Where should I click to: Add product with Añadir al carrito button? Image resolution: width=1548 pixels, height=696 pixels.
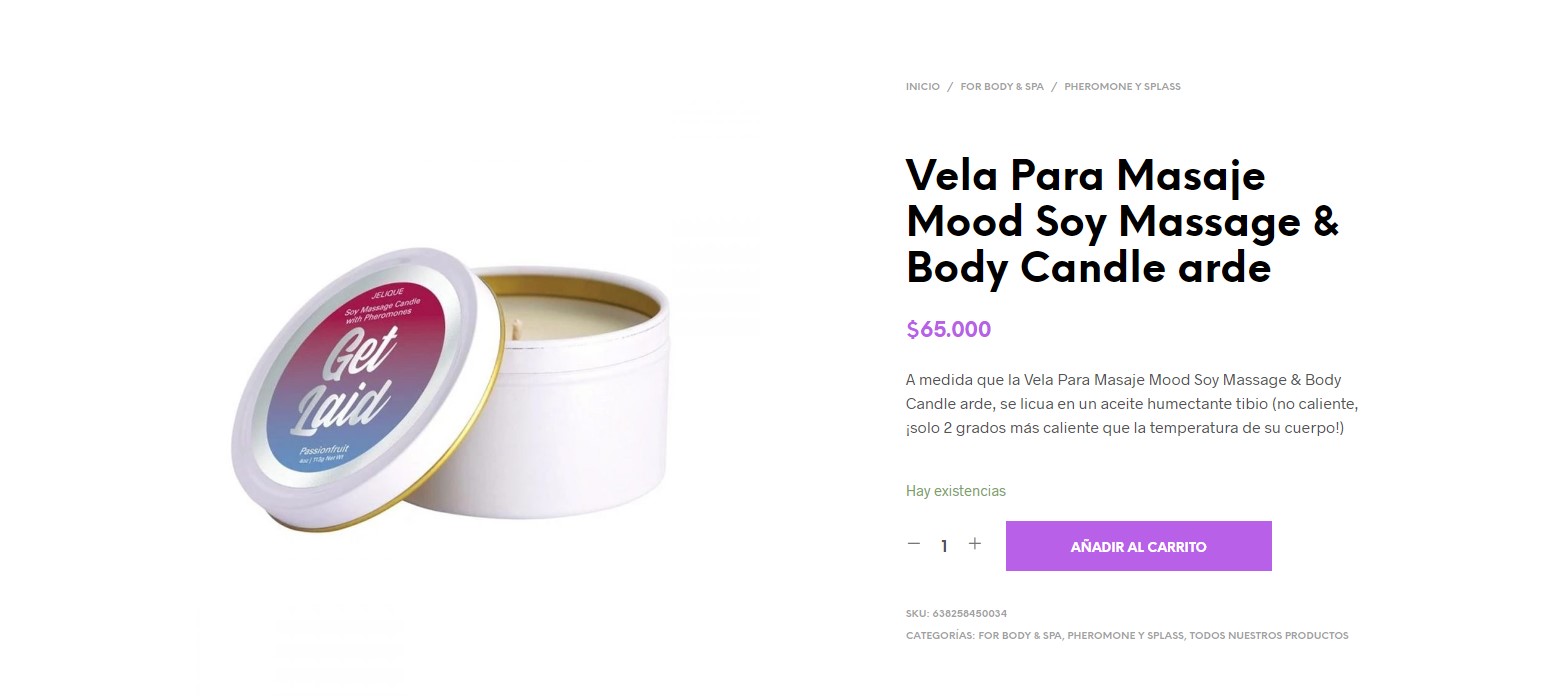[1138, 546]
